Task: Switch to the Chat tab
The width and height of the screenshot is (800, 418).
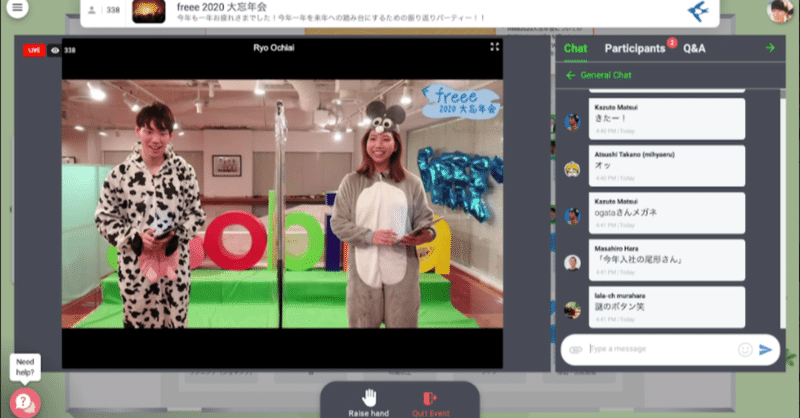Action: tap(576, 48)
